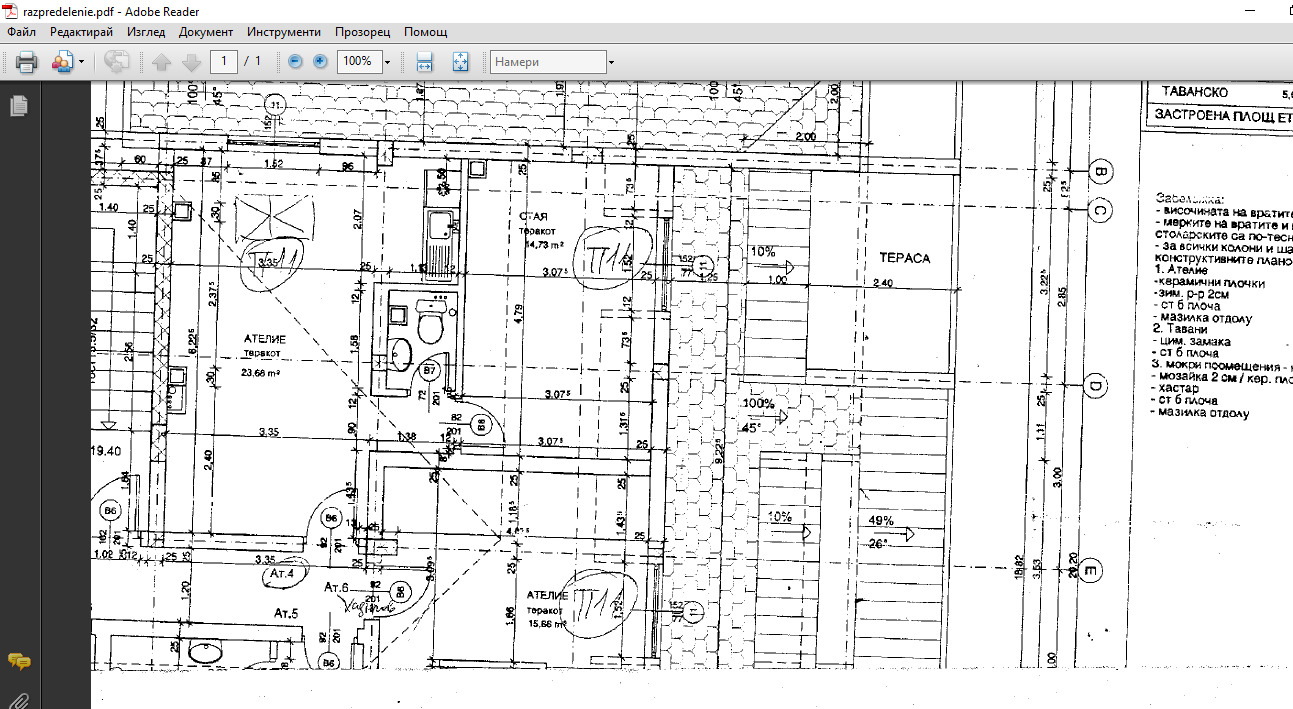Open the Pages panel in sidebar
The width and height of the screenshot is (1293, 709).
coord(18,106)
